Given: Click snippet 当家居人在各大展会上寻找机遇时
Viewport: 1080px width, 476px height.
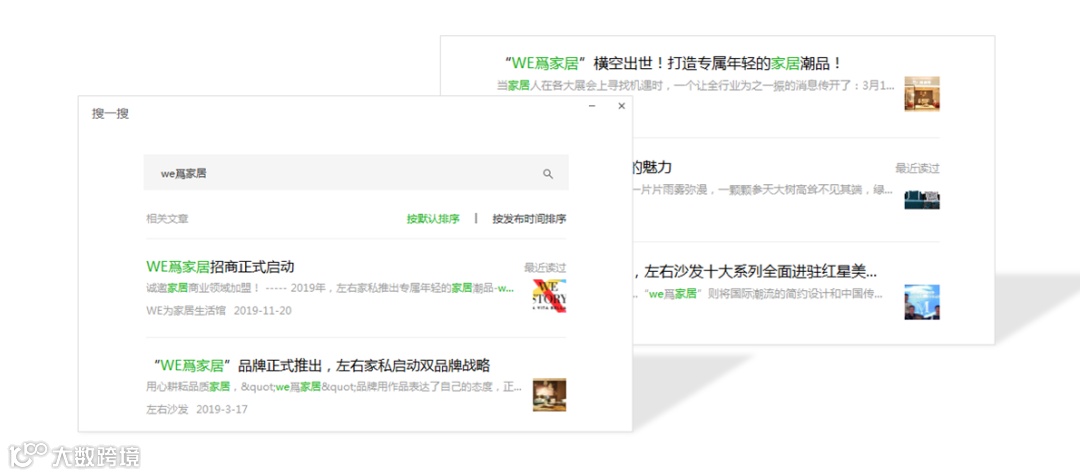Looking at the screenshot, I should click(x=695, y=85).
